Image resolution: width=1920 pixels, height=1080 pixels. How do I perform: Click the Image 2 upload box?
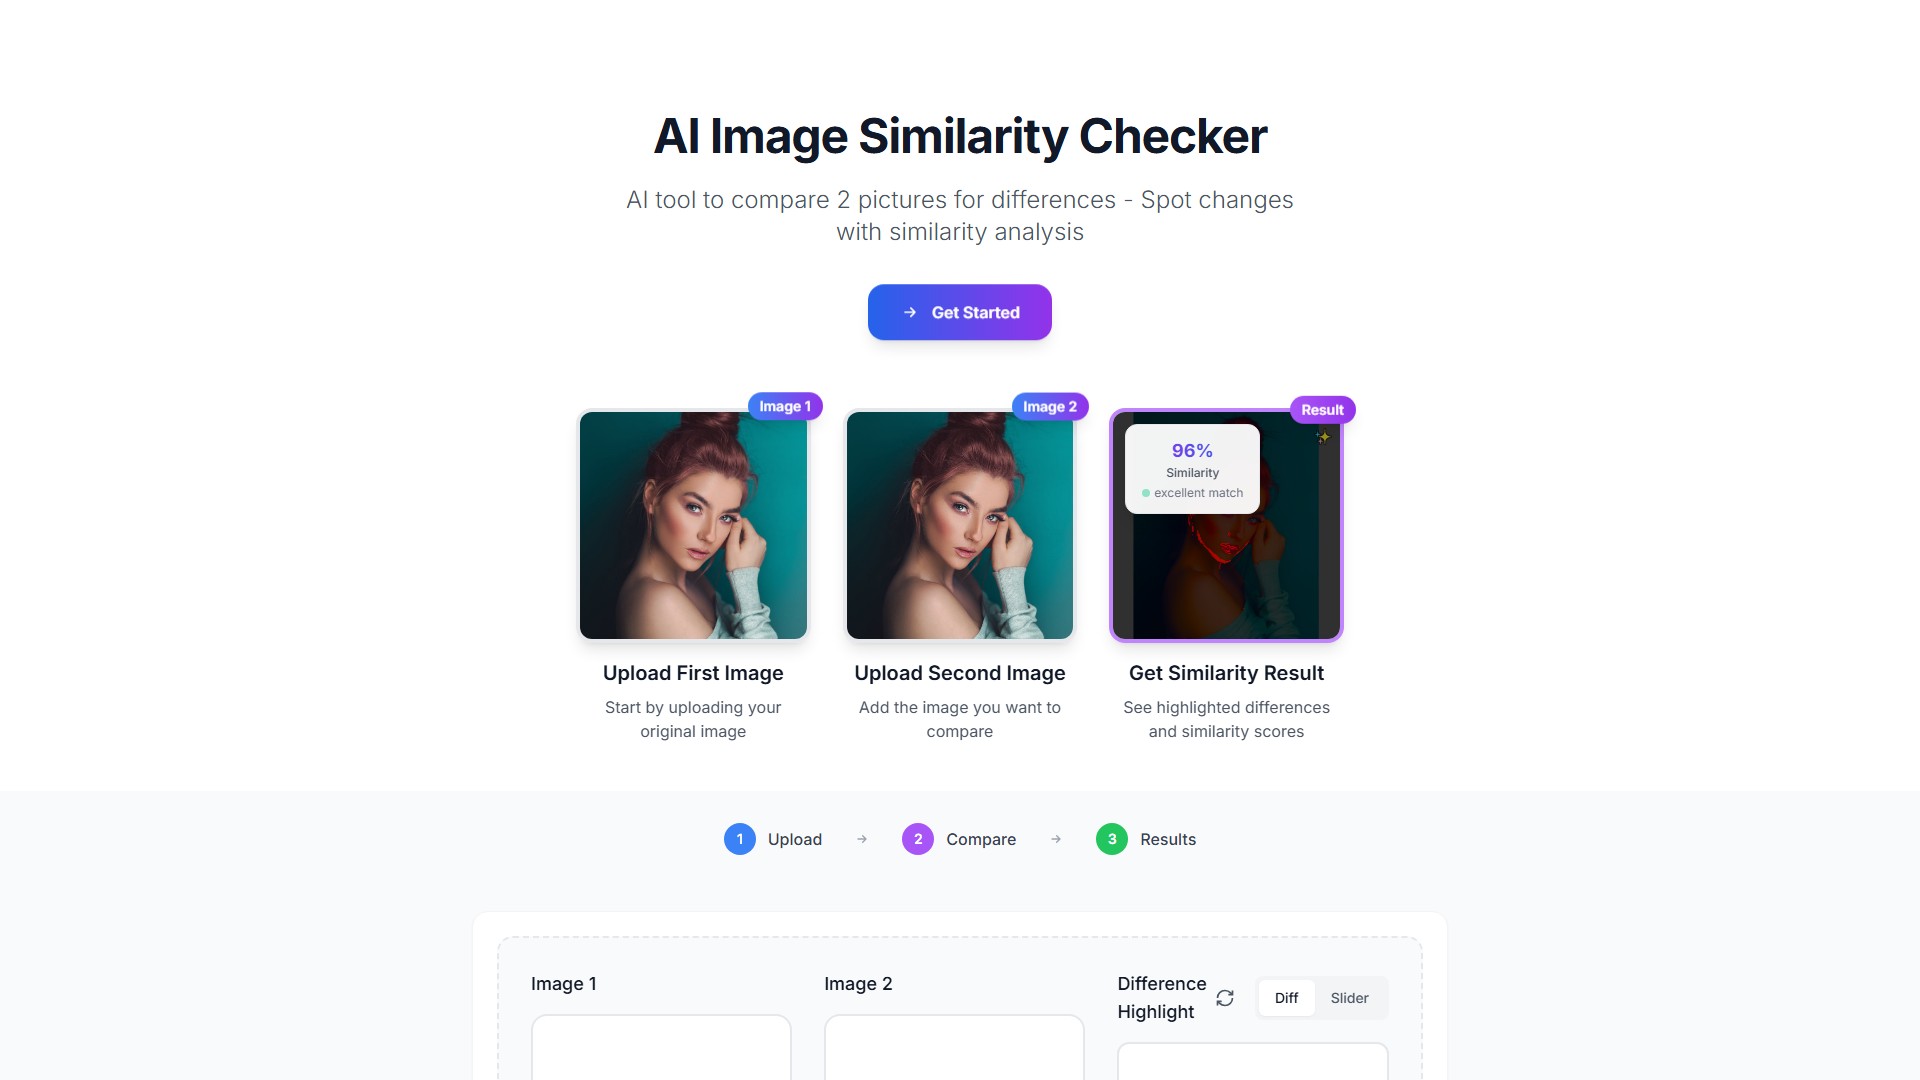[x=954, y=1047]
